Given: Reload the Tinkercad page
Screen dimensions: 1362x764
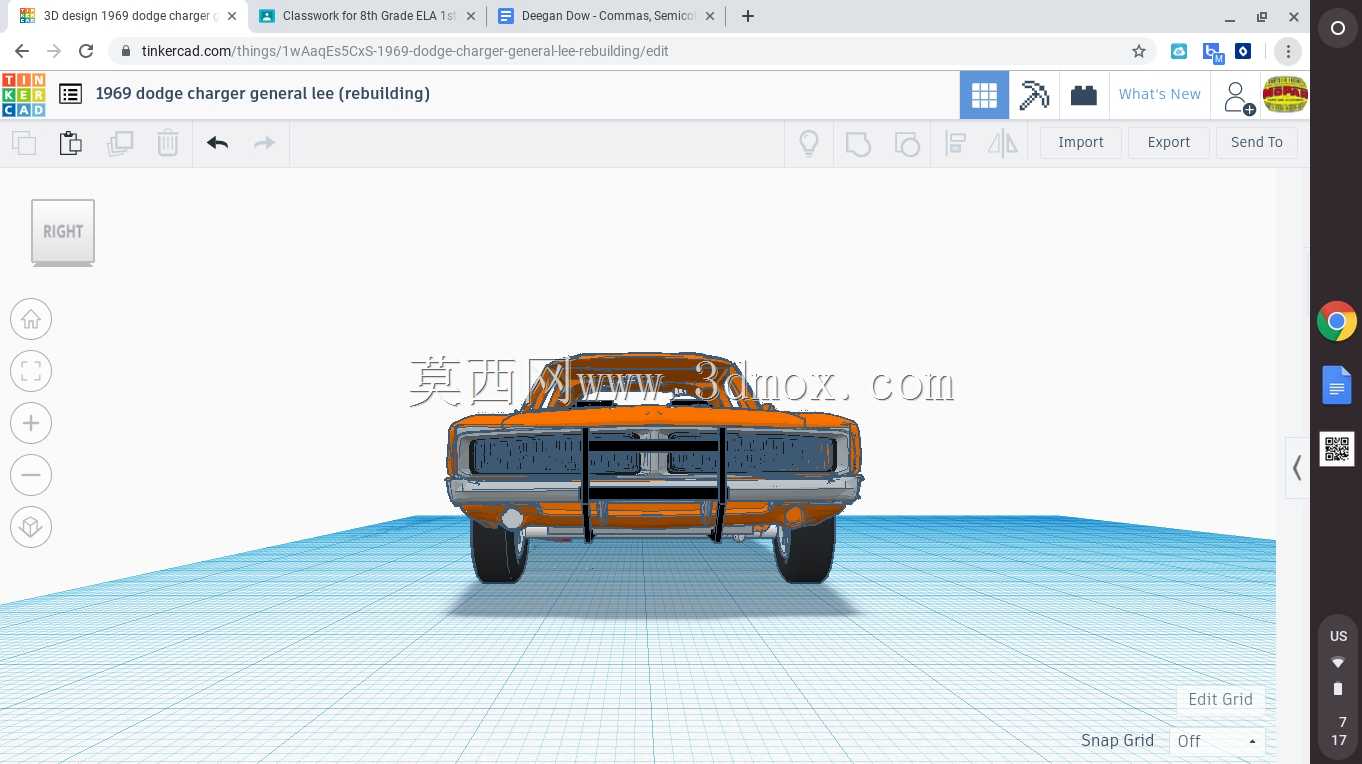Looking at the screenshot, I should pyautogui.click(x=86, y=51).
